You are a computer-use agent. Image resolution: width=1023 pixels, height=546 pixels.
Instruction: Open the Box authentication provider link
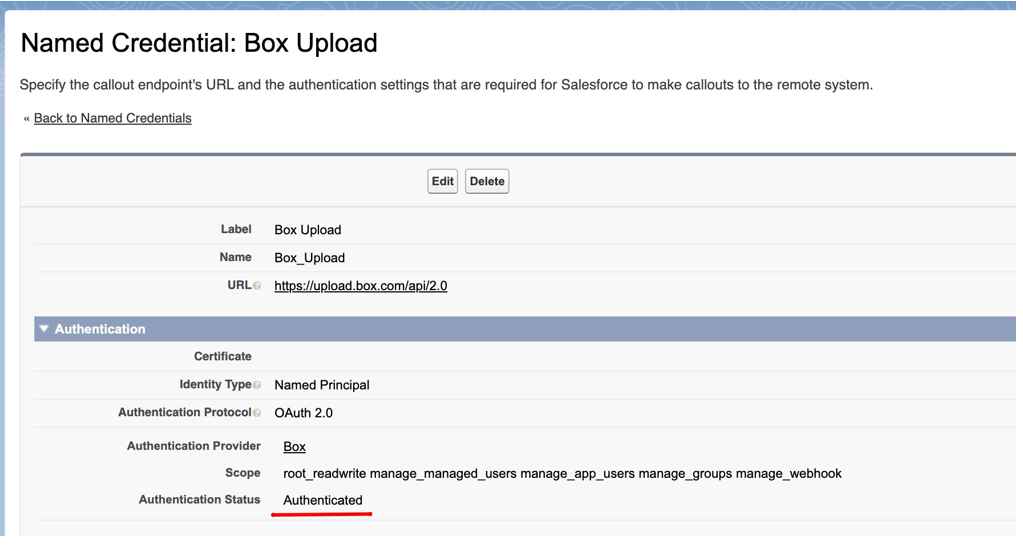294,447
